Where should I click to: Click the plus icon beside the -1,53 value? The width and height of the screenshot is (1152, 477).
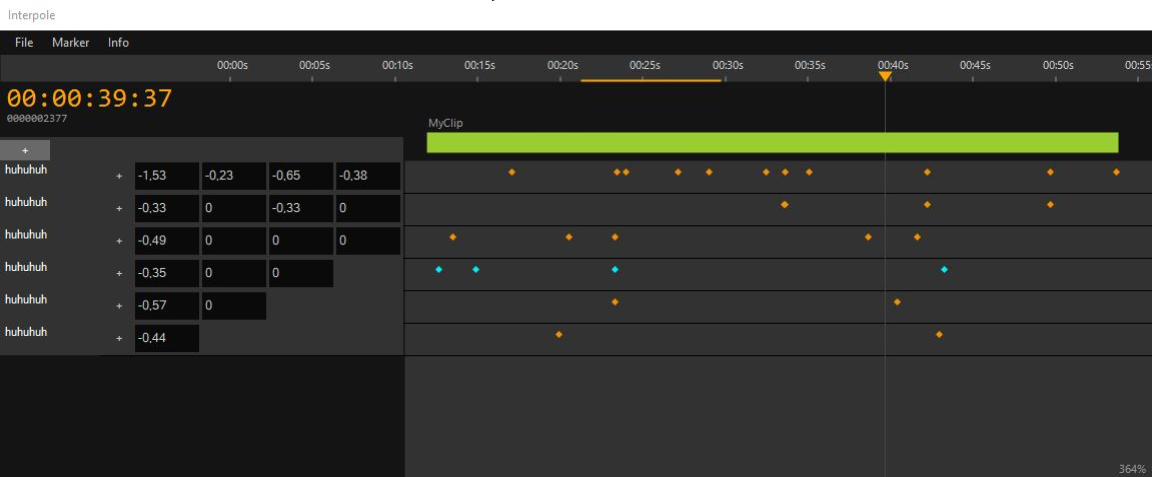click(119, 177)
